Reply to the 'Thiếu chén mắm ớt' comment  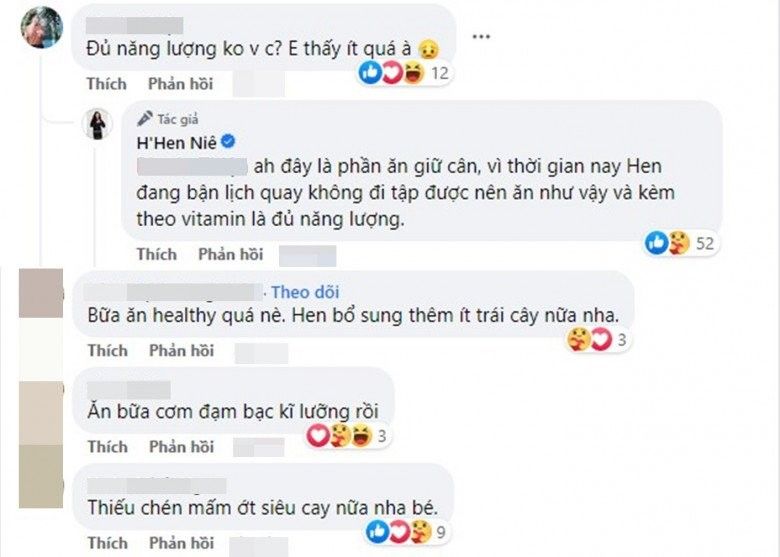(180, 543)
